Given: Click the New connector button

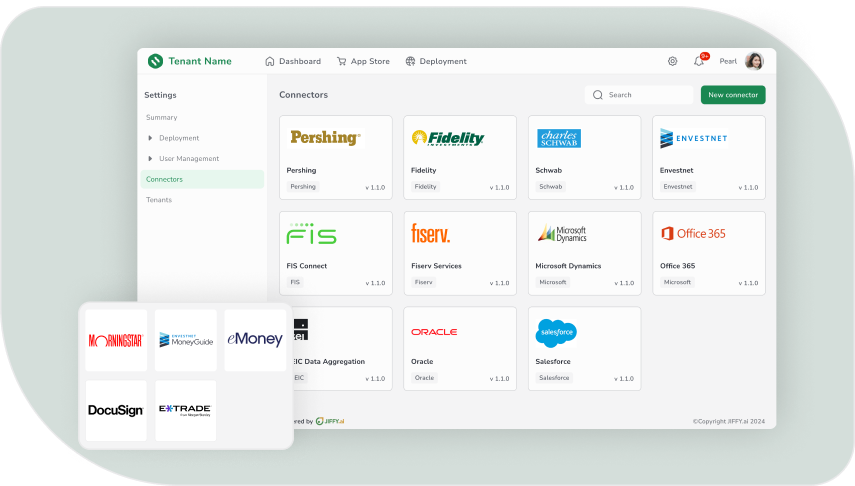Looking at the screenshot, I should pos(733,95).
